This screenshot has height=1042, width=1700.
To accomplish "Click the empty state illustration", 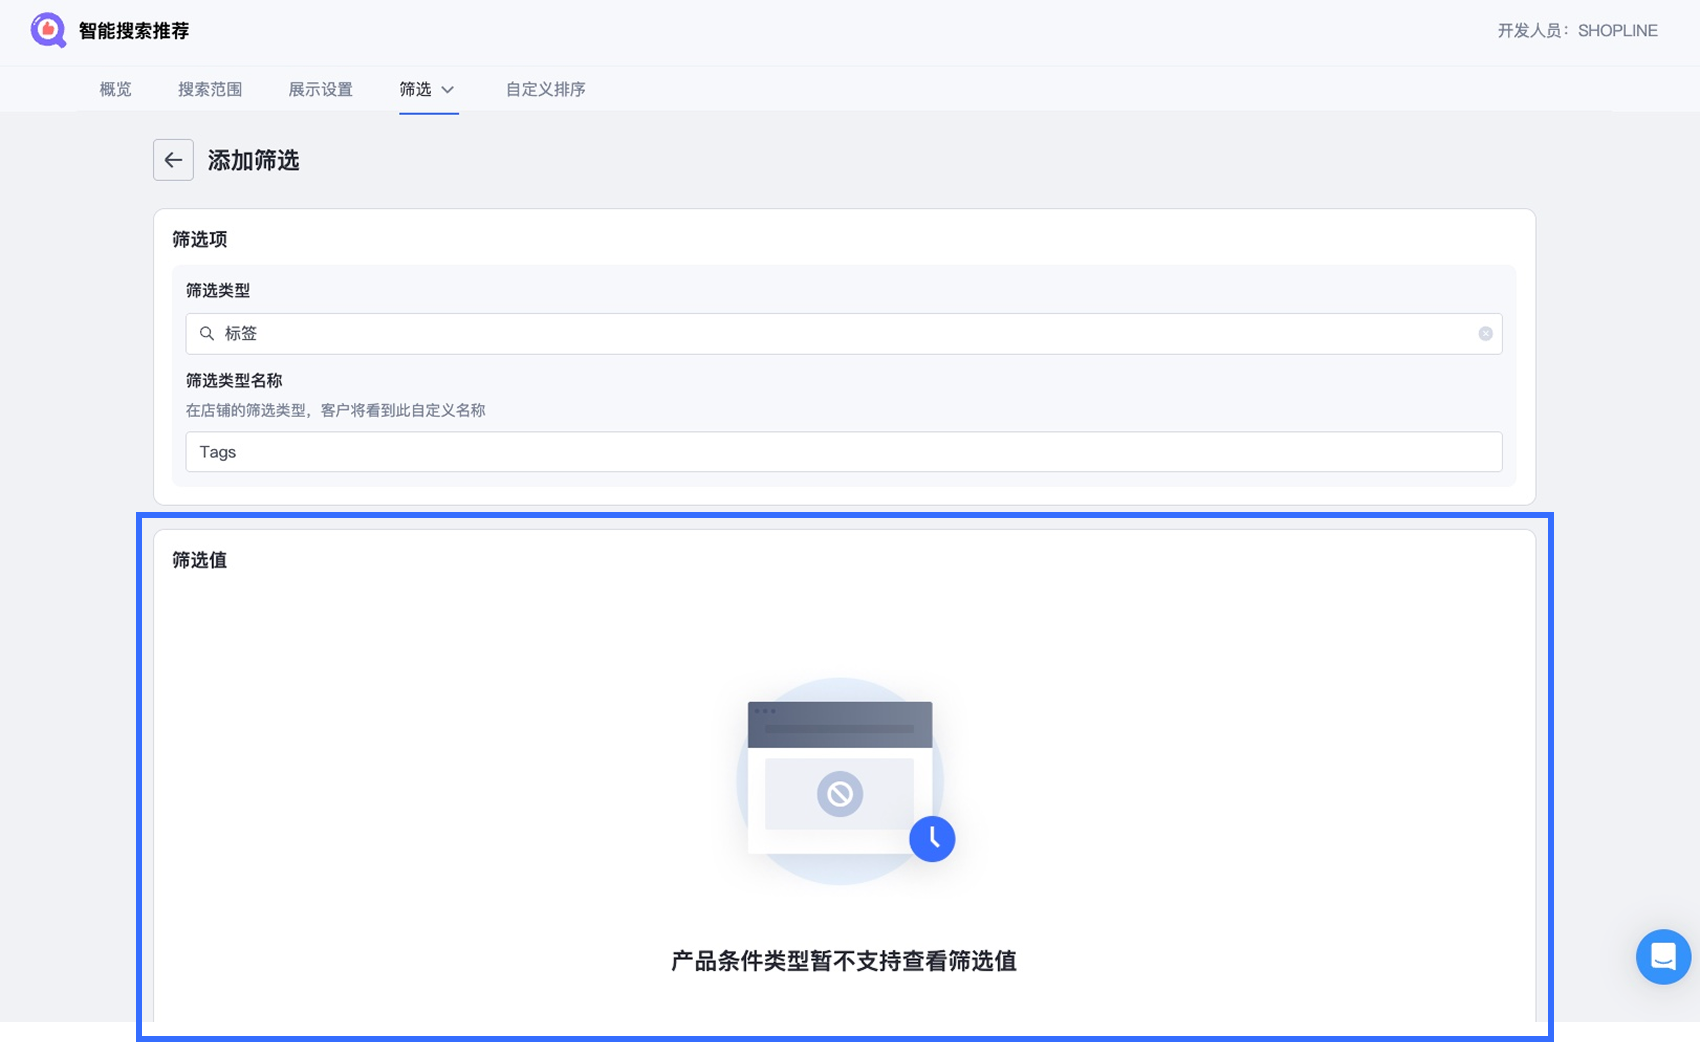I will coord(841,782).
